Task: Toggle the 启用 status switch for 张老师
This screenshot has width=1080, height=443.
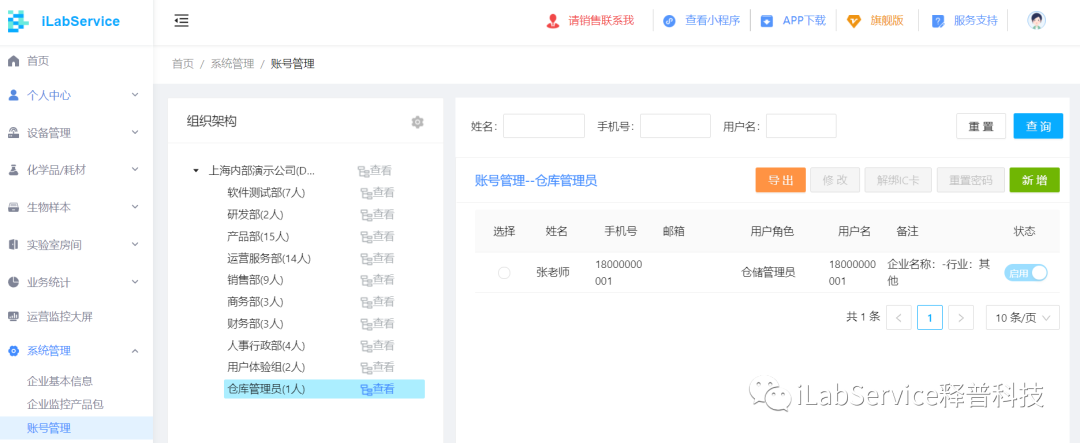Action: [x=1026, y=273]
